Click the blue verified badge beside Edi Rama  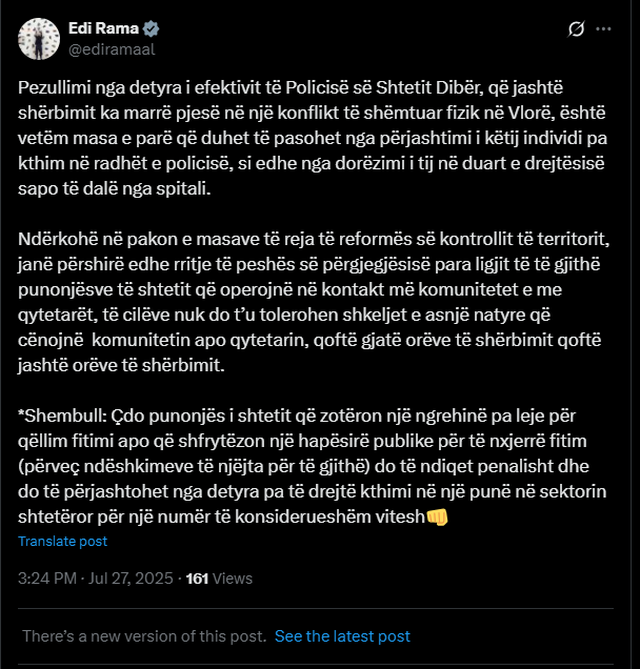pyautogui.click(x=152, y=28)
